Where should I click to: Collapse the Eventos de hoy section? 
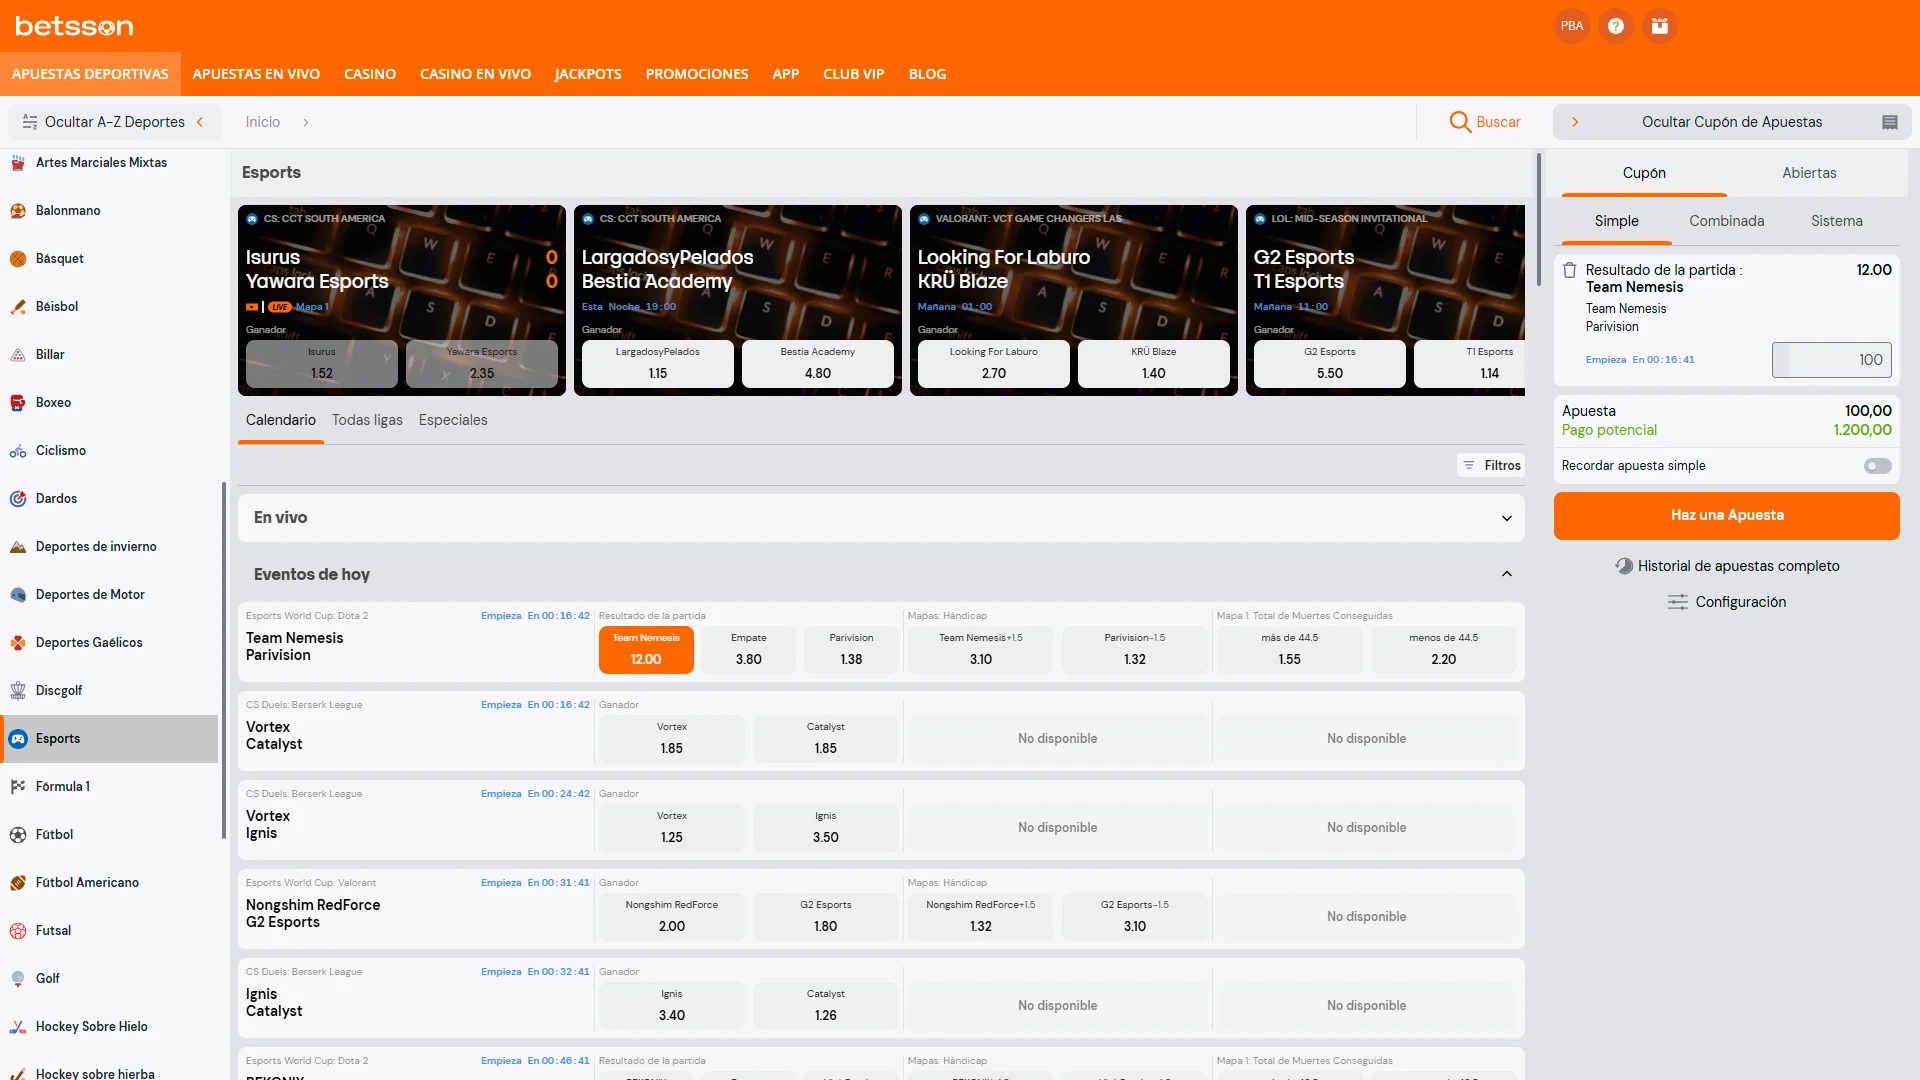(x=1506, y=575)
